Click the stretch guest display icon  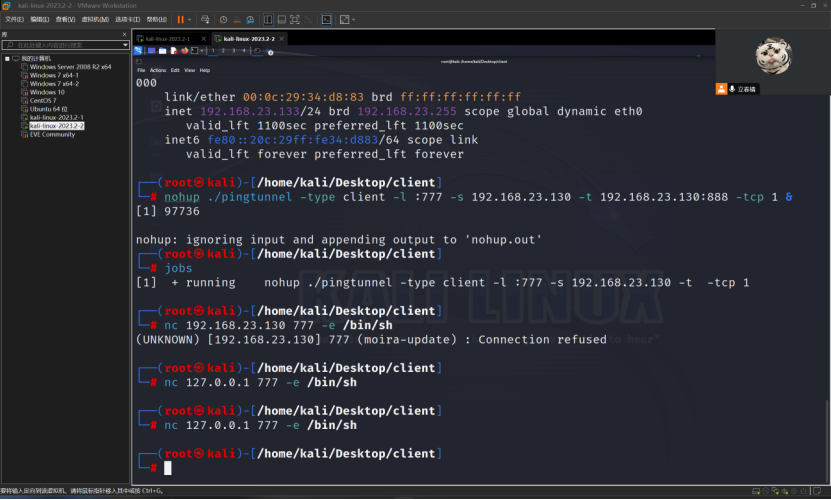pos(344,20)
